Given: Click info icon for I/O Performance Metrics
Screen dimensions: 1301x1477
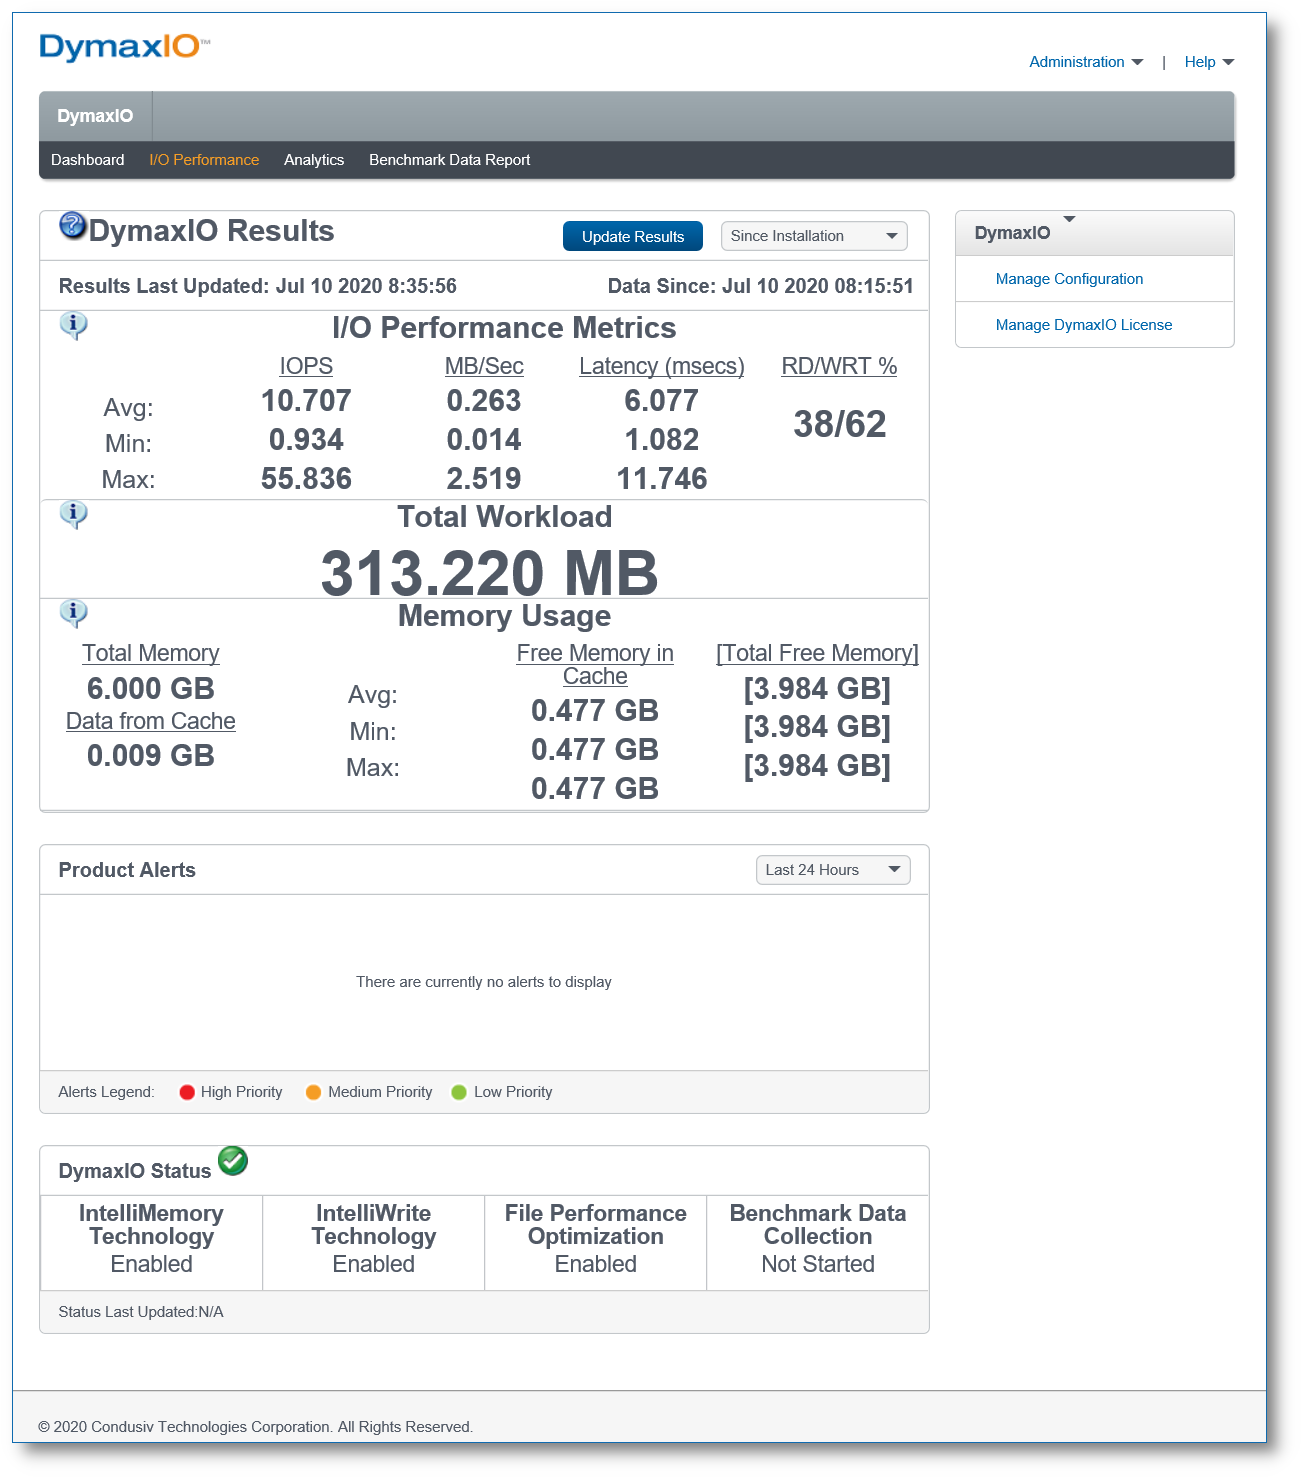Looking at the screenshot, I should coord(73,325).
